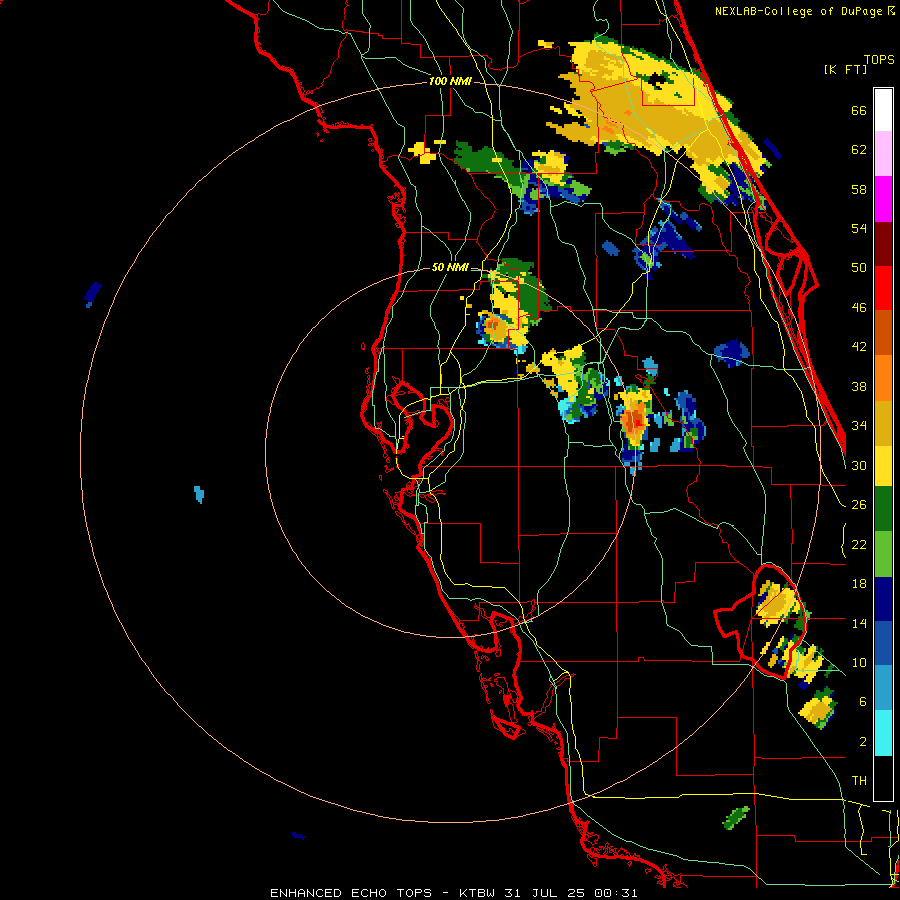The width and height of the screenshot is (900, 900).
Task: Click the black TH threshold swatch
Action: pyautogui.click(x=883, y=778)
